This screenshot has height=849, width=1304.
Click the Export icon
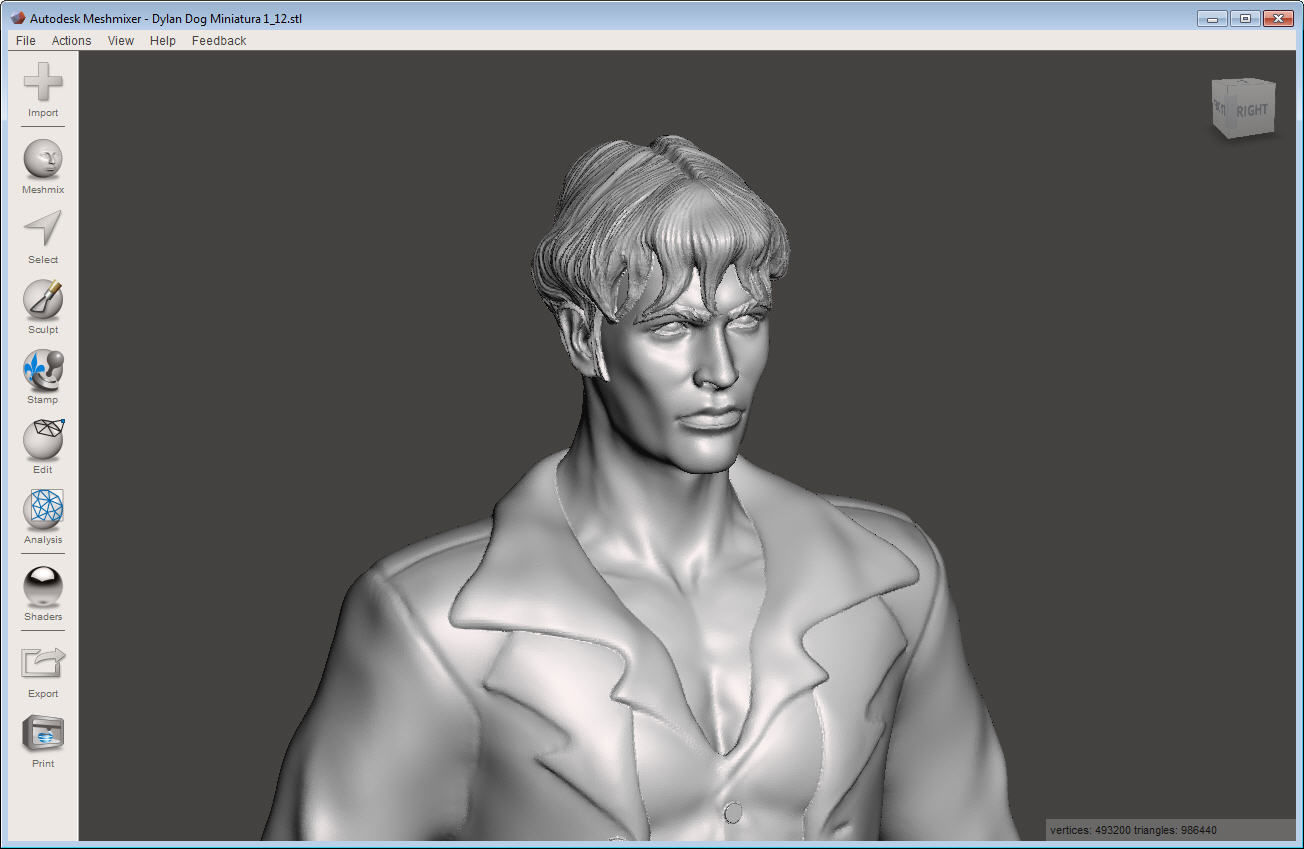point(43,663)
